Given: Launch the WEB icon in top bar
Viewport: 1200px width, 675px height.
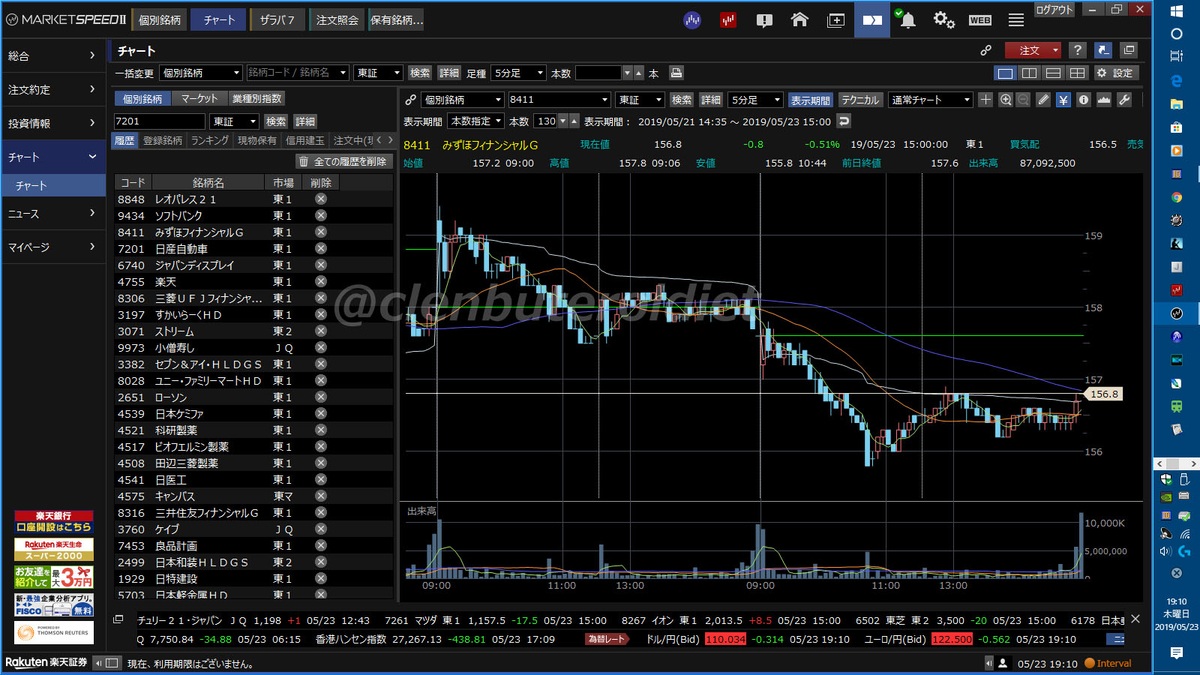Looking at the screenshot, I should pos(980,19).
